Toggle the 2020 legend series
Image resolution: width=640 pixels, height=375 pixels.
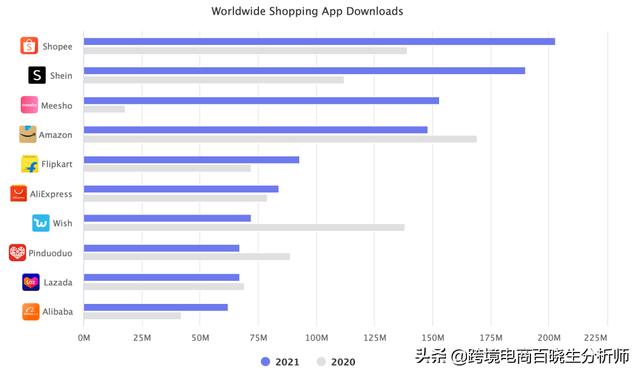[336, 362]
